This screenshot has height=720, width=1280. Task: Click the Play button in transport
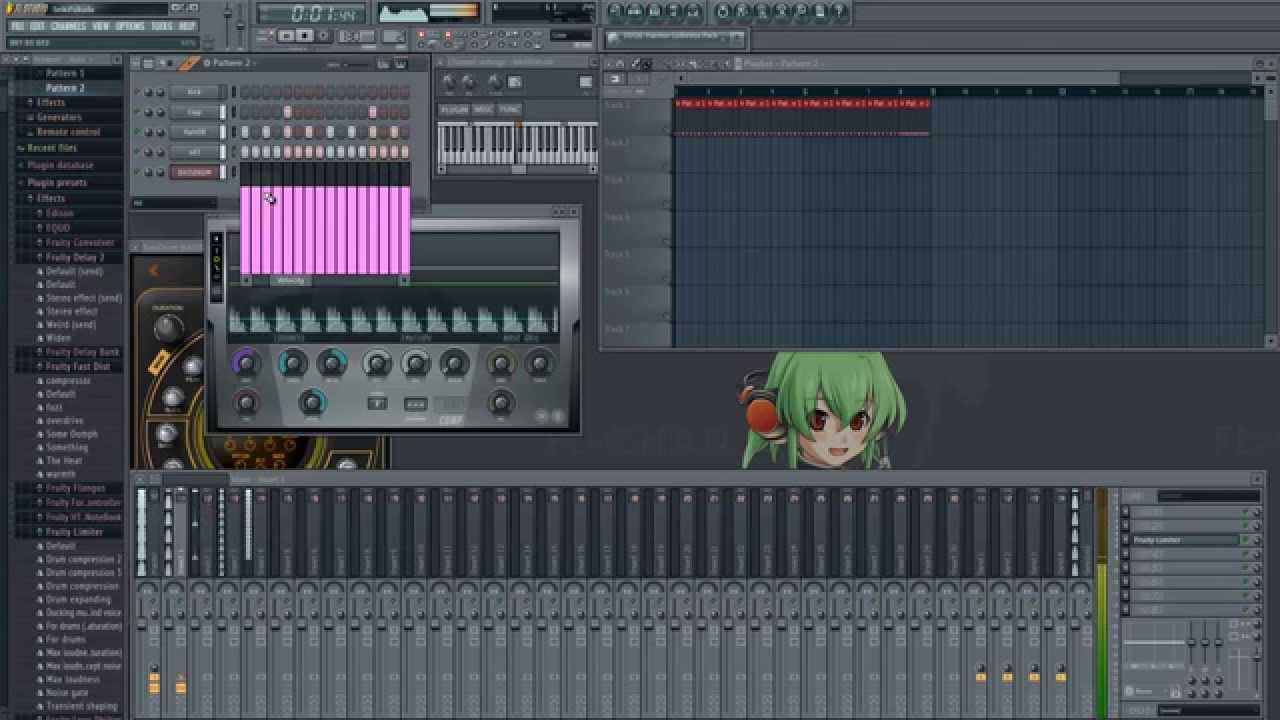286,36
